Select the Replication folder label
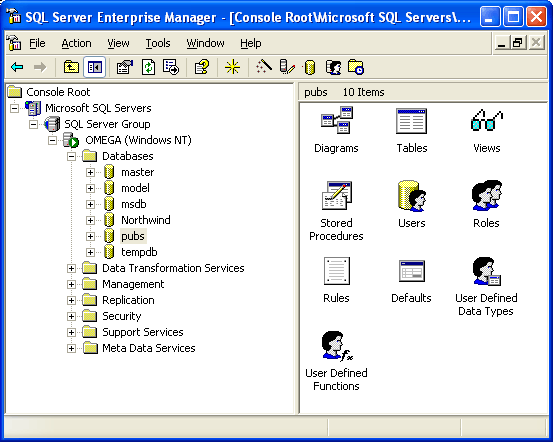The width and height of the screenshot is (553, 442). 128,300
